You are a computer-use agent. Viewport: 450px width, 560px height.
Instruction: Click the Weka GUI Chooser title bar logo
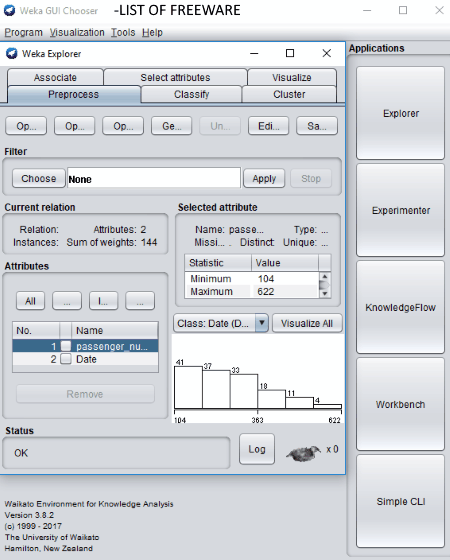click(10, 10)
